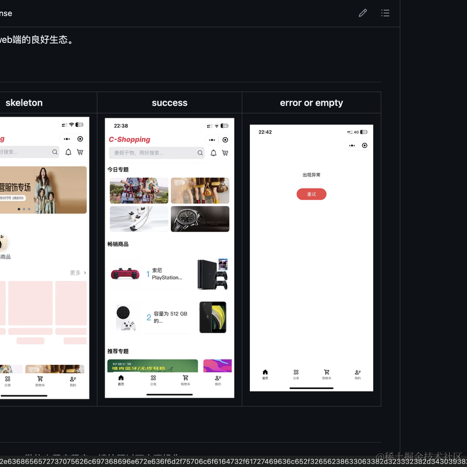Click the search field in success phone
Viewport: 467px width, 467px height.
point(157,153)
